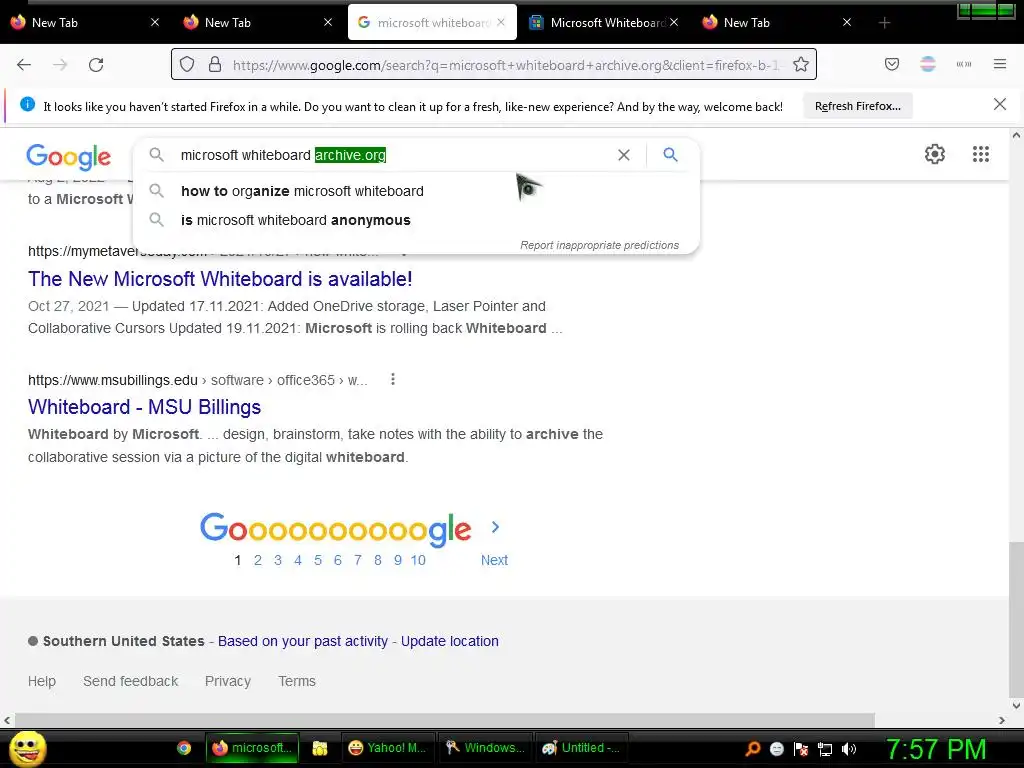Go to results page 10
The height and width of the screenshot is (768, 1024).
(418, 560)
